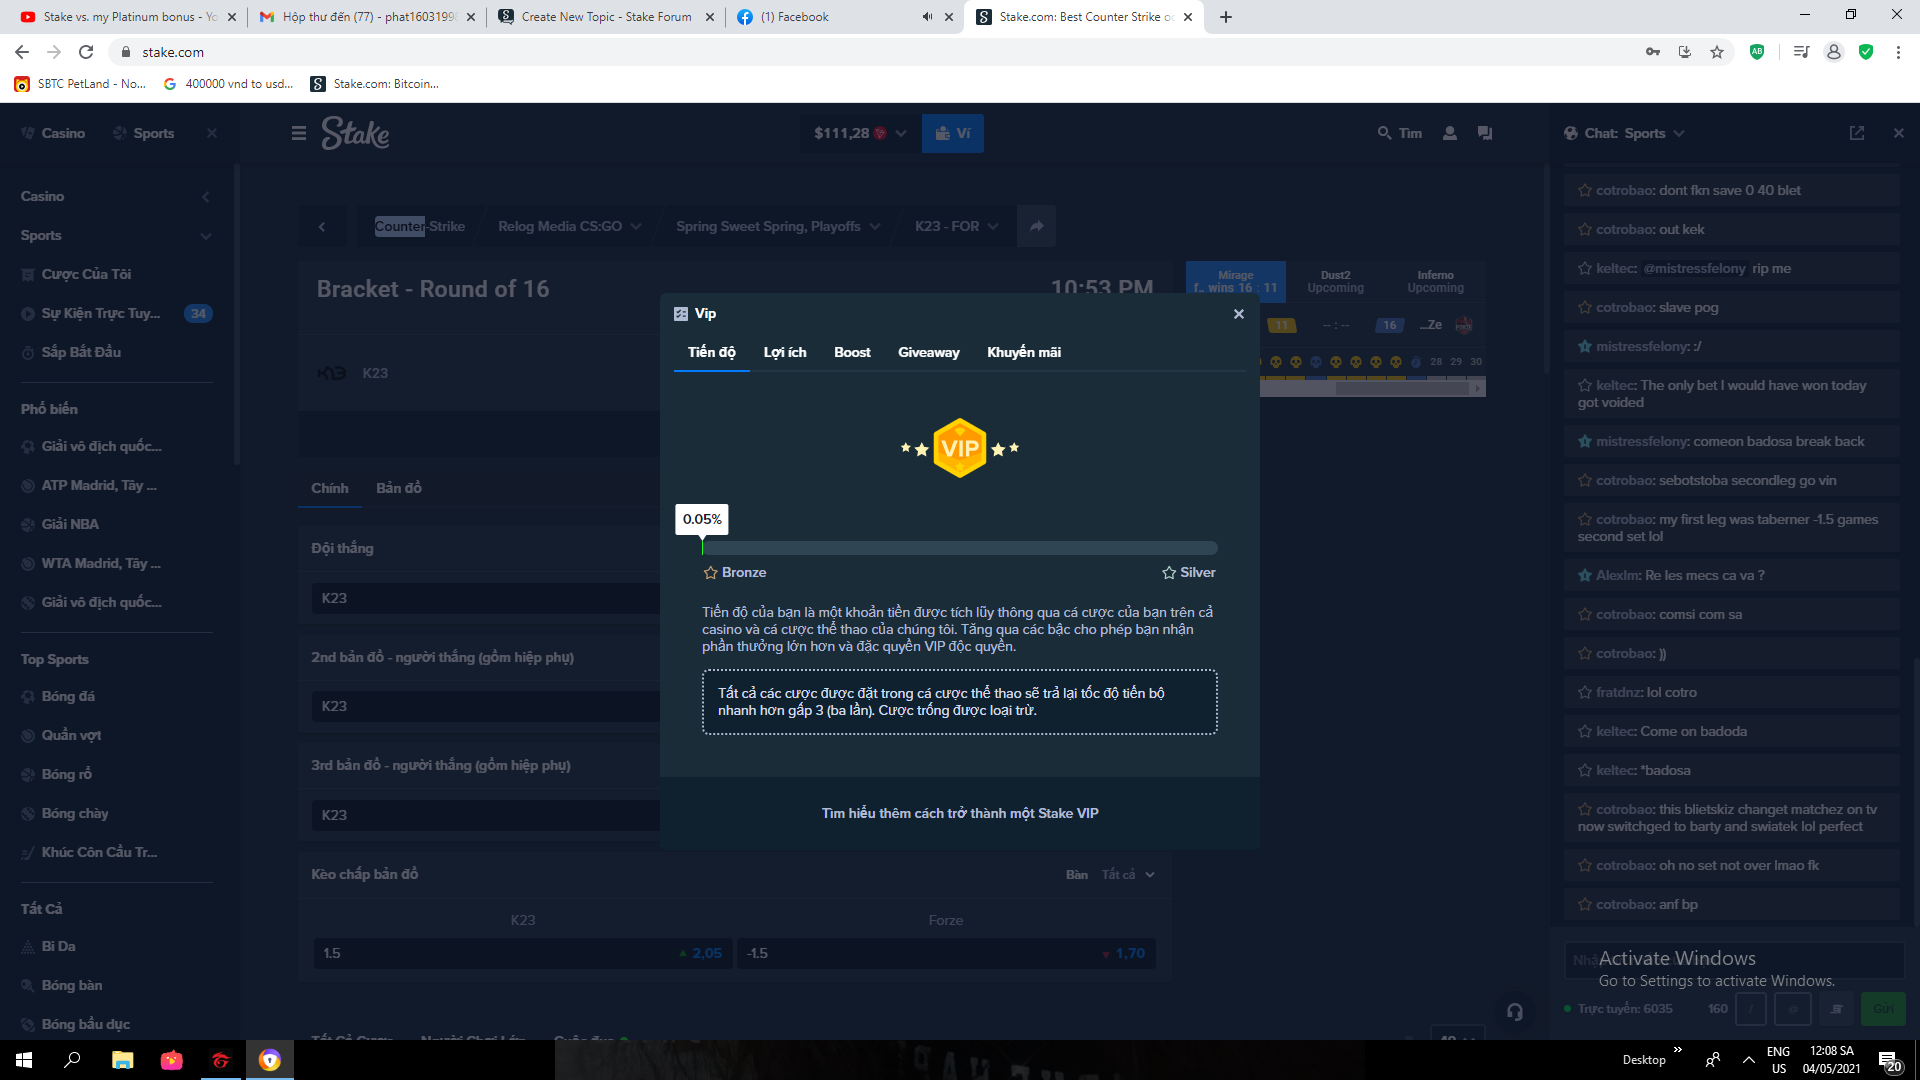
Task: Close the Vip dialog
Action: pyautogui.click(x=1238, y=314)
